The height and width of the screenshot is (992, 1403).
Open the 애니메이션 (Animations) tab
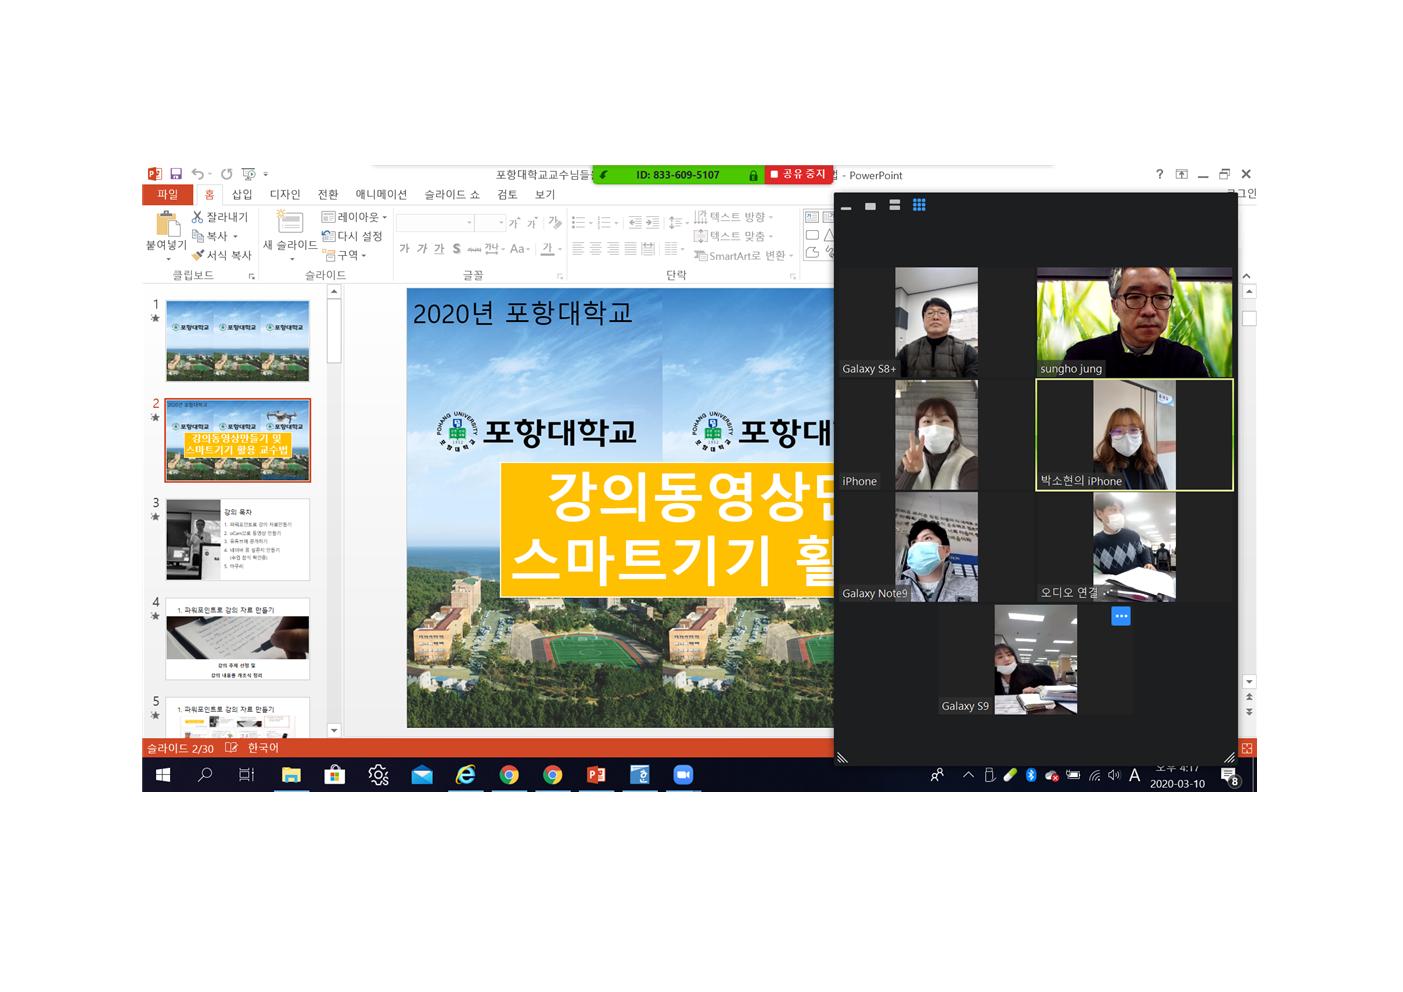pyautogui.click(x=381, y=195)
